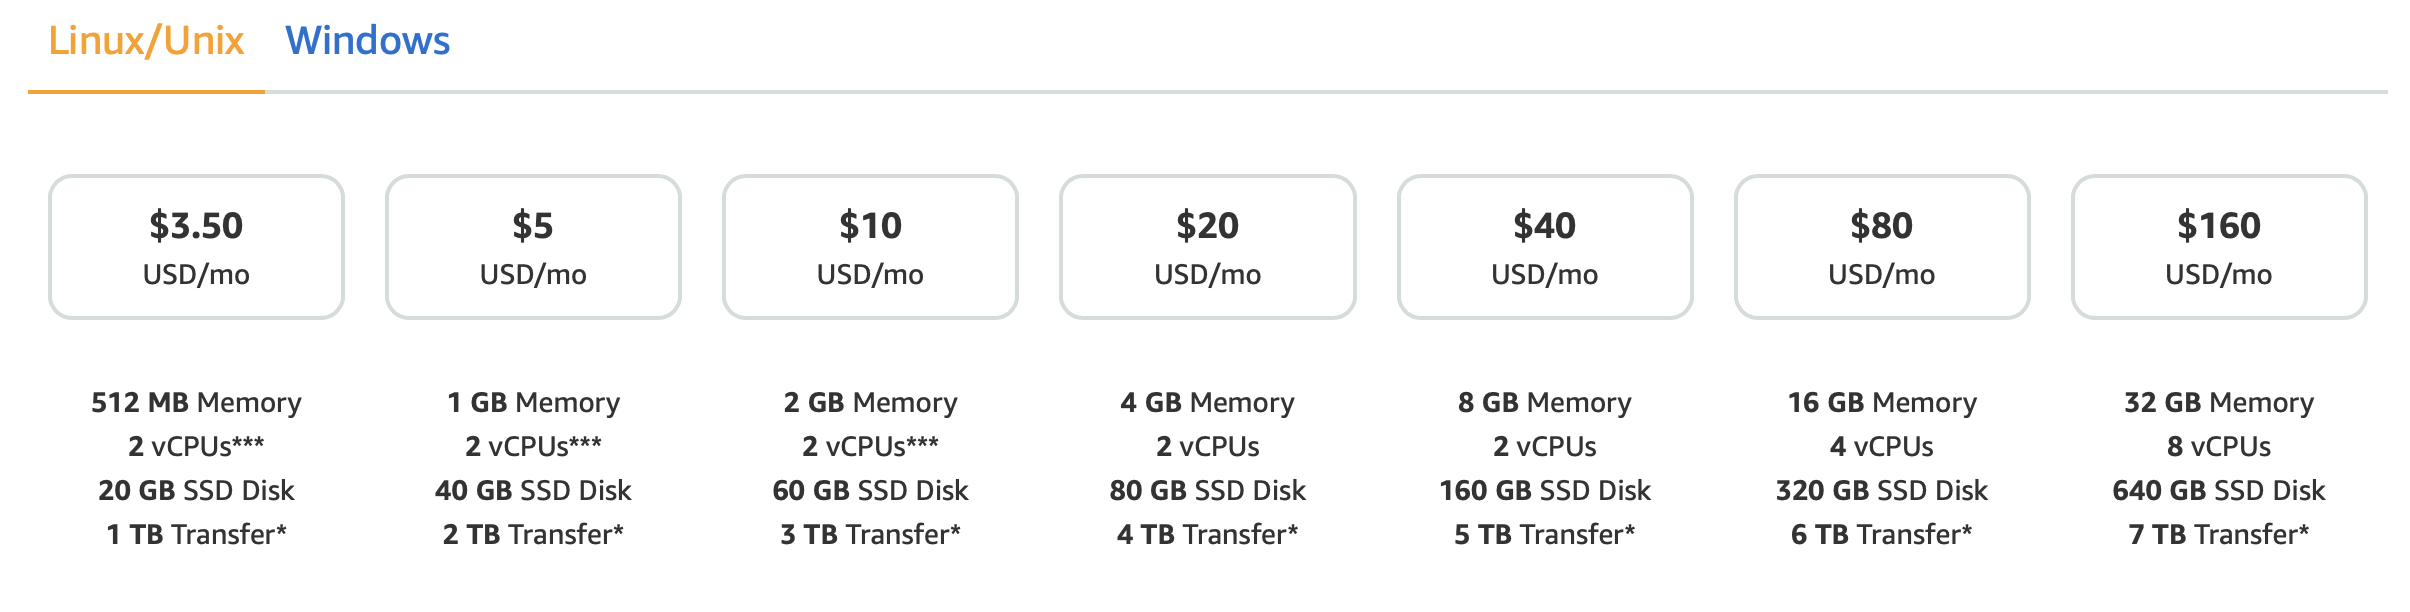
Task: Select the $20 USD/mo pricing card
Action: pyautogui.click(x=1207, y=247)
